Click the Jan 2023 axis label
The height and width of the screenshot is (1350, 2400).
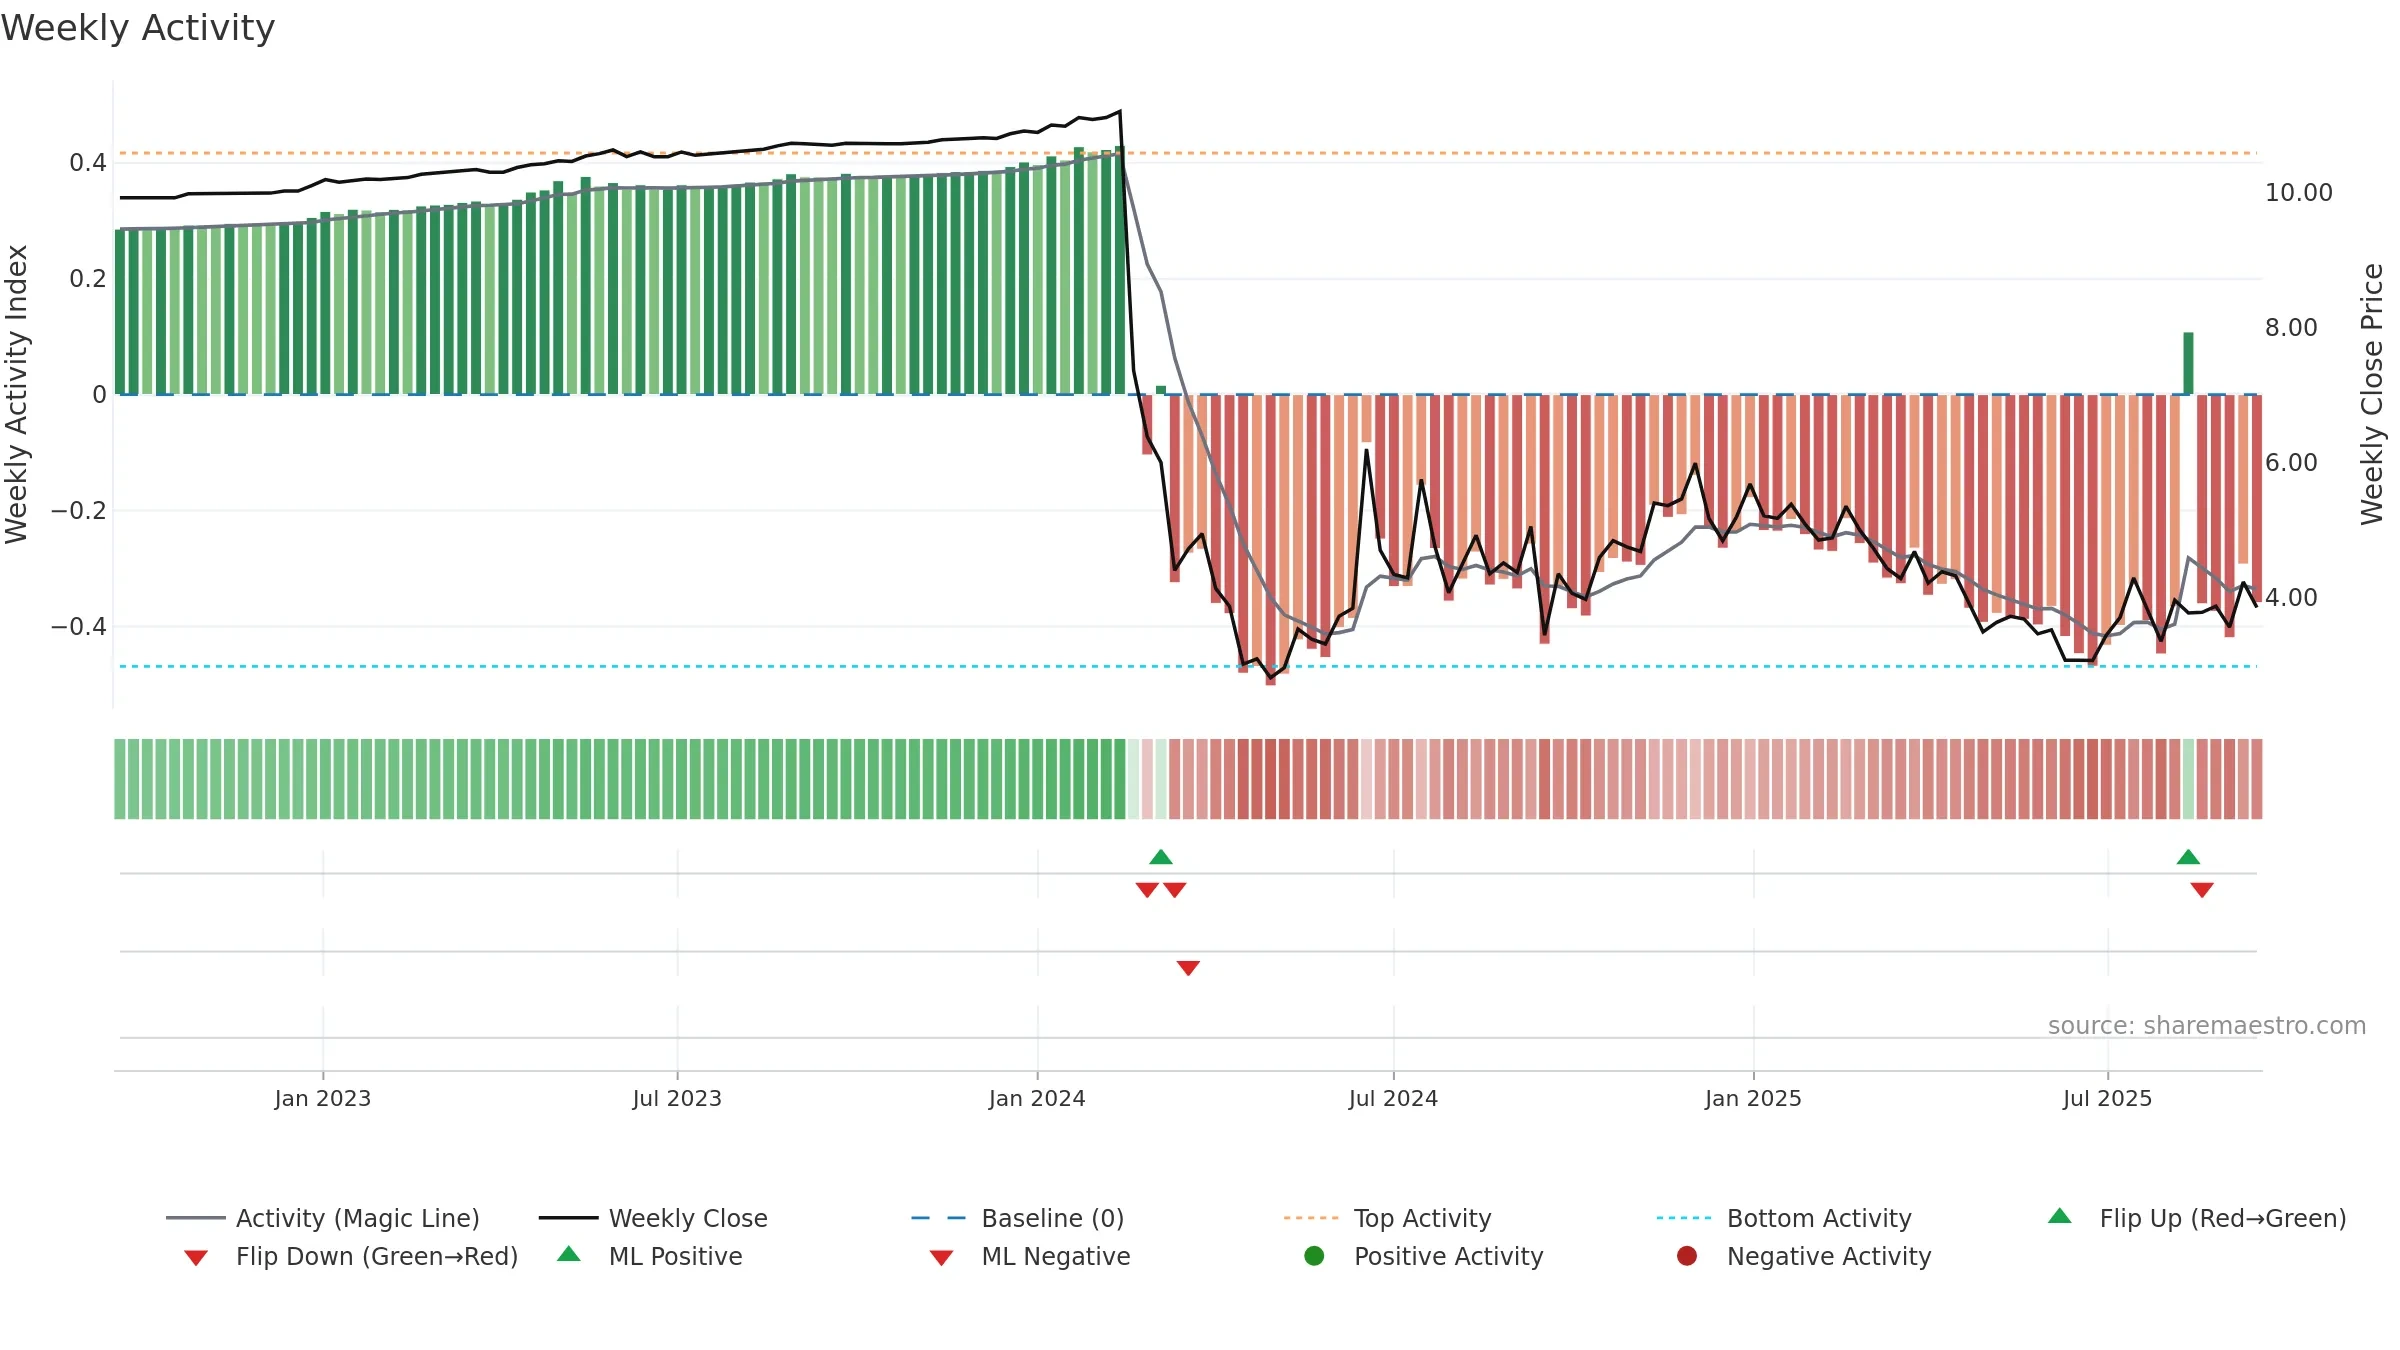[x=323, y=1098]
